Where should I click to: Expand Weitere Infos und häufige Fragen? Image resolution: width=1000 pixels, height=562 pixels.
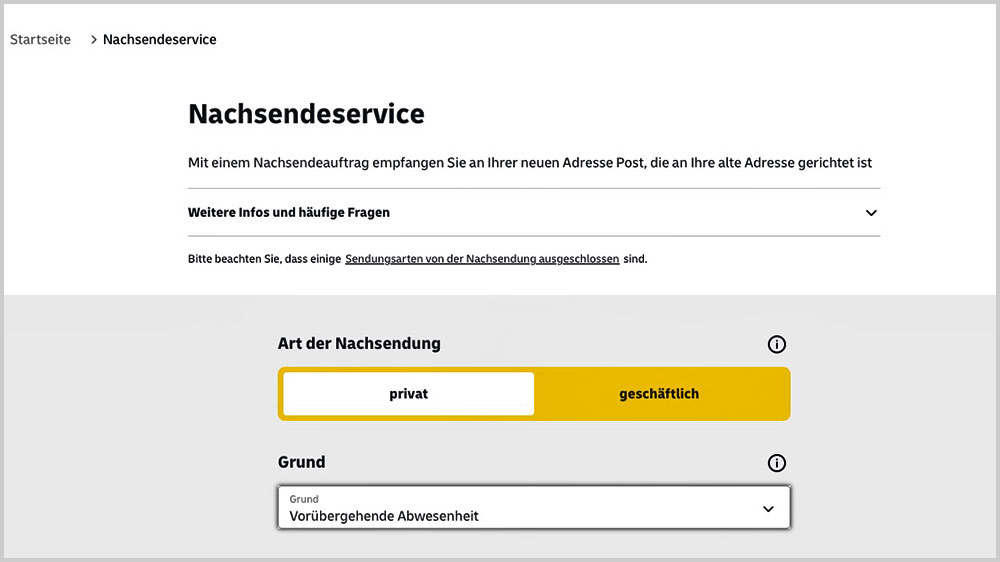[289, 213]
